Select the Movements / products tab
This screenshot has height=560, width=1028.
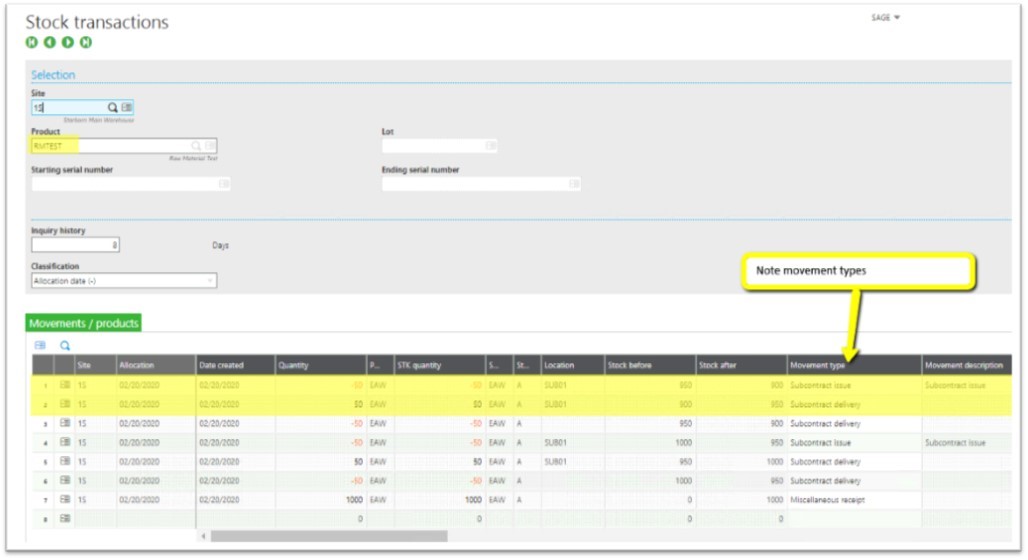pyautogui.click(x=84, y=323)
